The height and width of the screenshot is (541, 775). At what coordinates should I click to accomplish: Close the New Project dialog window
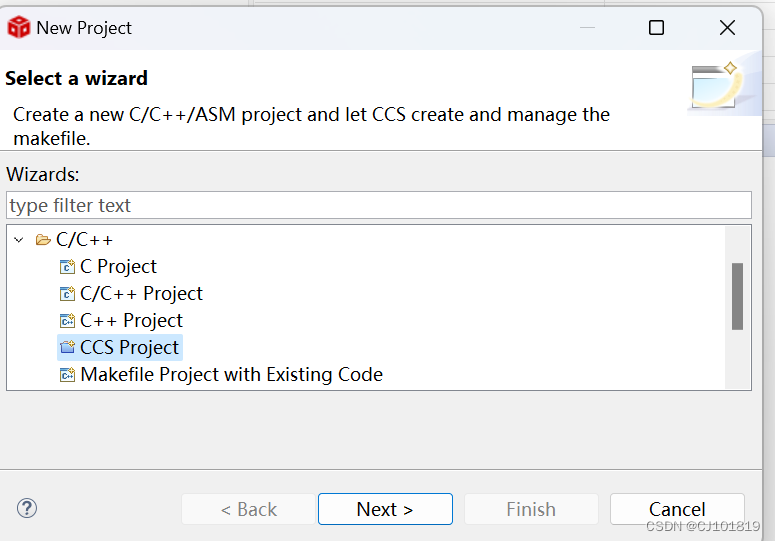(x=727, y=28)
